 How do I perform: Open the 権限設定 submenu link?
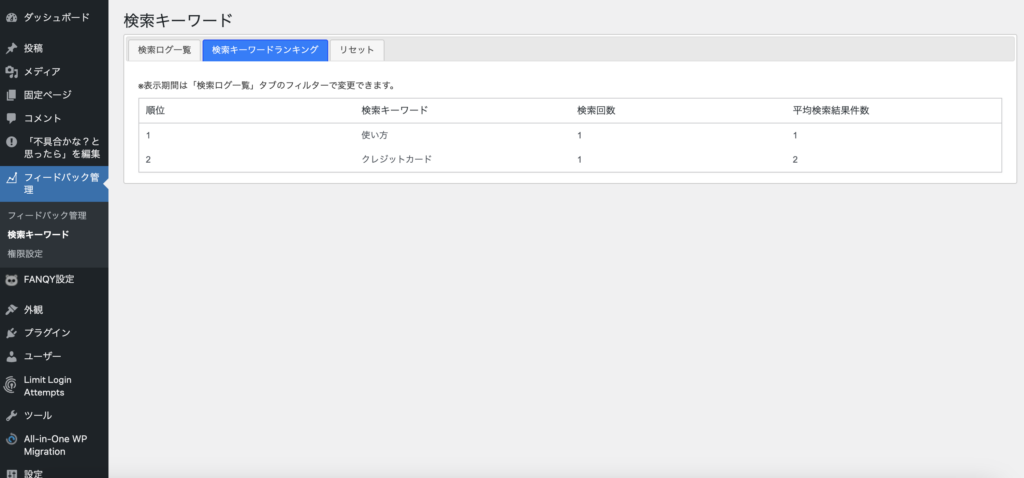click(25, 253)
